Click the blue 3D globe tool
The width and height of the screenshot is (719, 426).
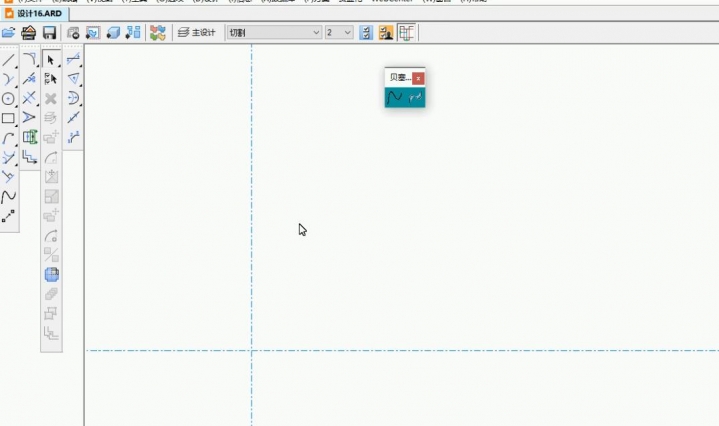51,274
